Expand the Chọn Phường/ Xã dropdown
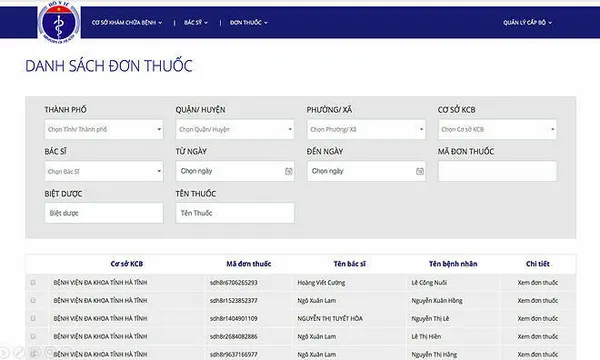The height and width of the screenshot is (360, 600). click(366, 129)
